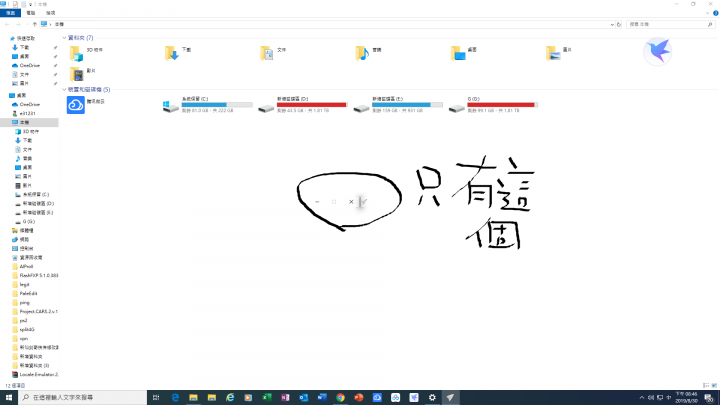Image resolution: width=720 pixels, height=405 pixels.
Task: Select 網路 in the navigation pane
Action: pos(24,240)
